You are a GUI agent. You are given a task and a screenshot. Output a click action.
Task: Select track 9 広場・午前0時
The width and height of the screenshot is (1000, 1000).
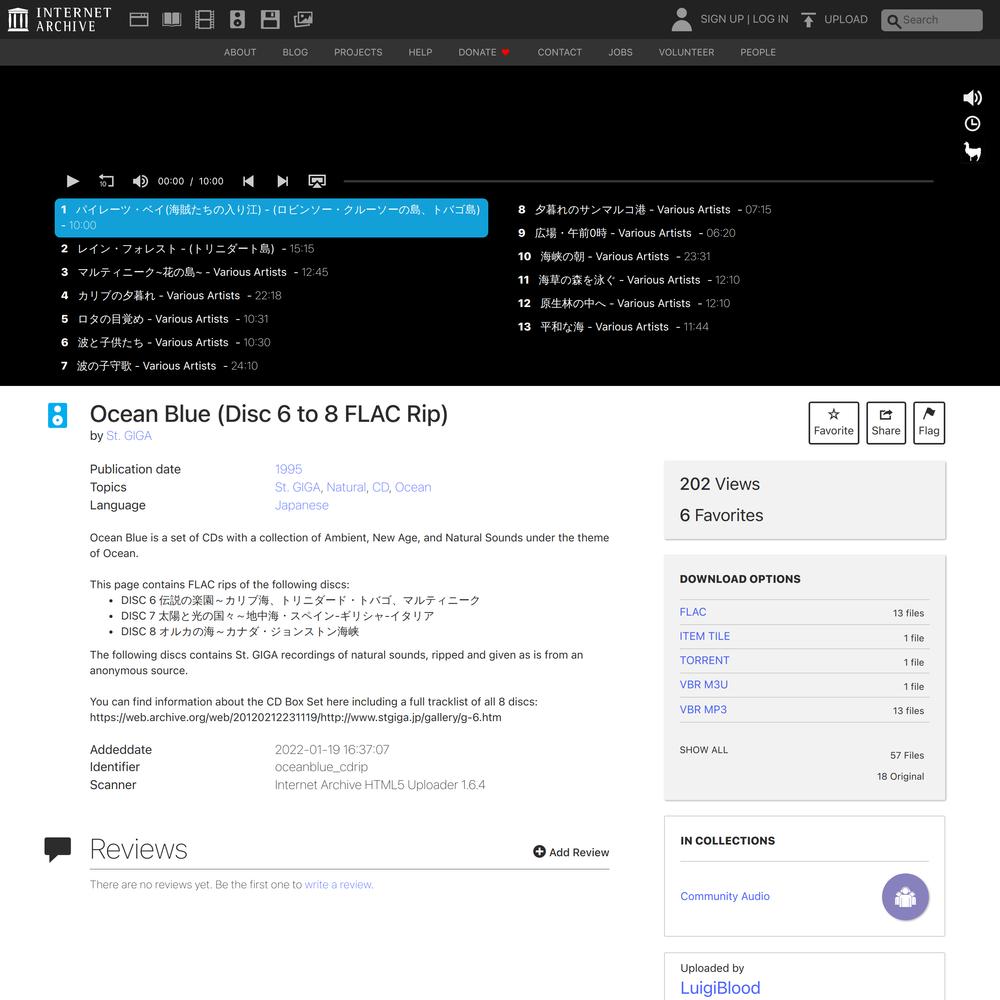pos(626,233)
